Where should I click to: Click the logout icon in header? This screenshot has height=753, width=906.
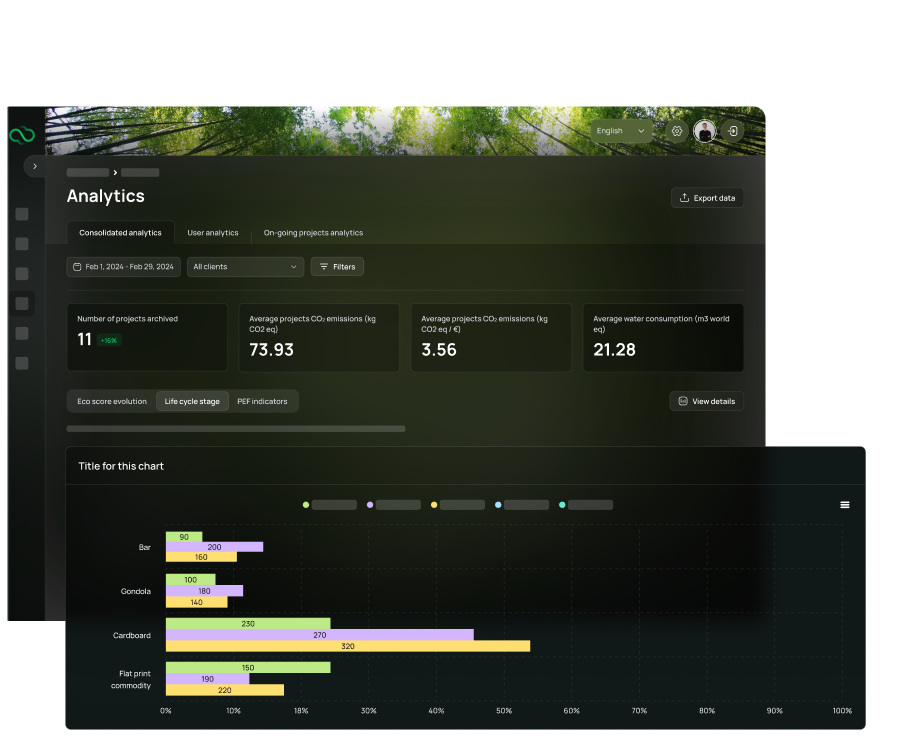click(733, 131)
